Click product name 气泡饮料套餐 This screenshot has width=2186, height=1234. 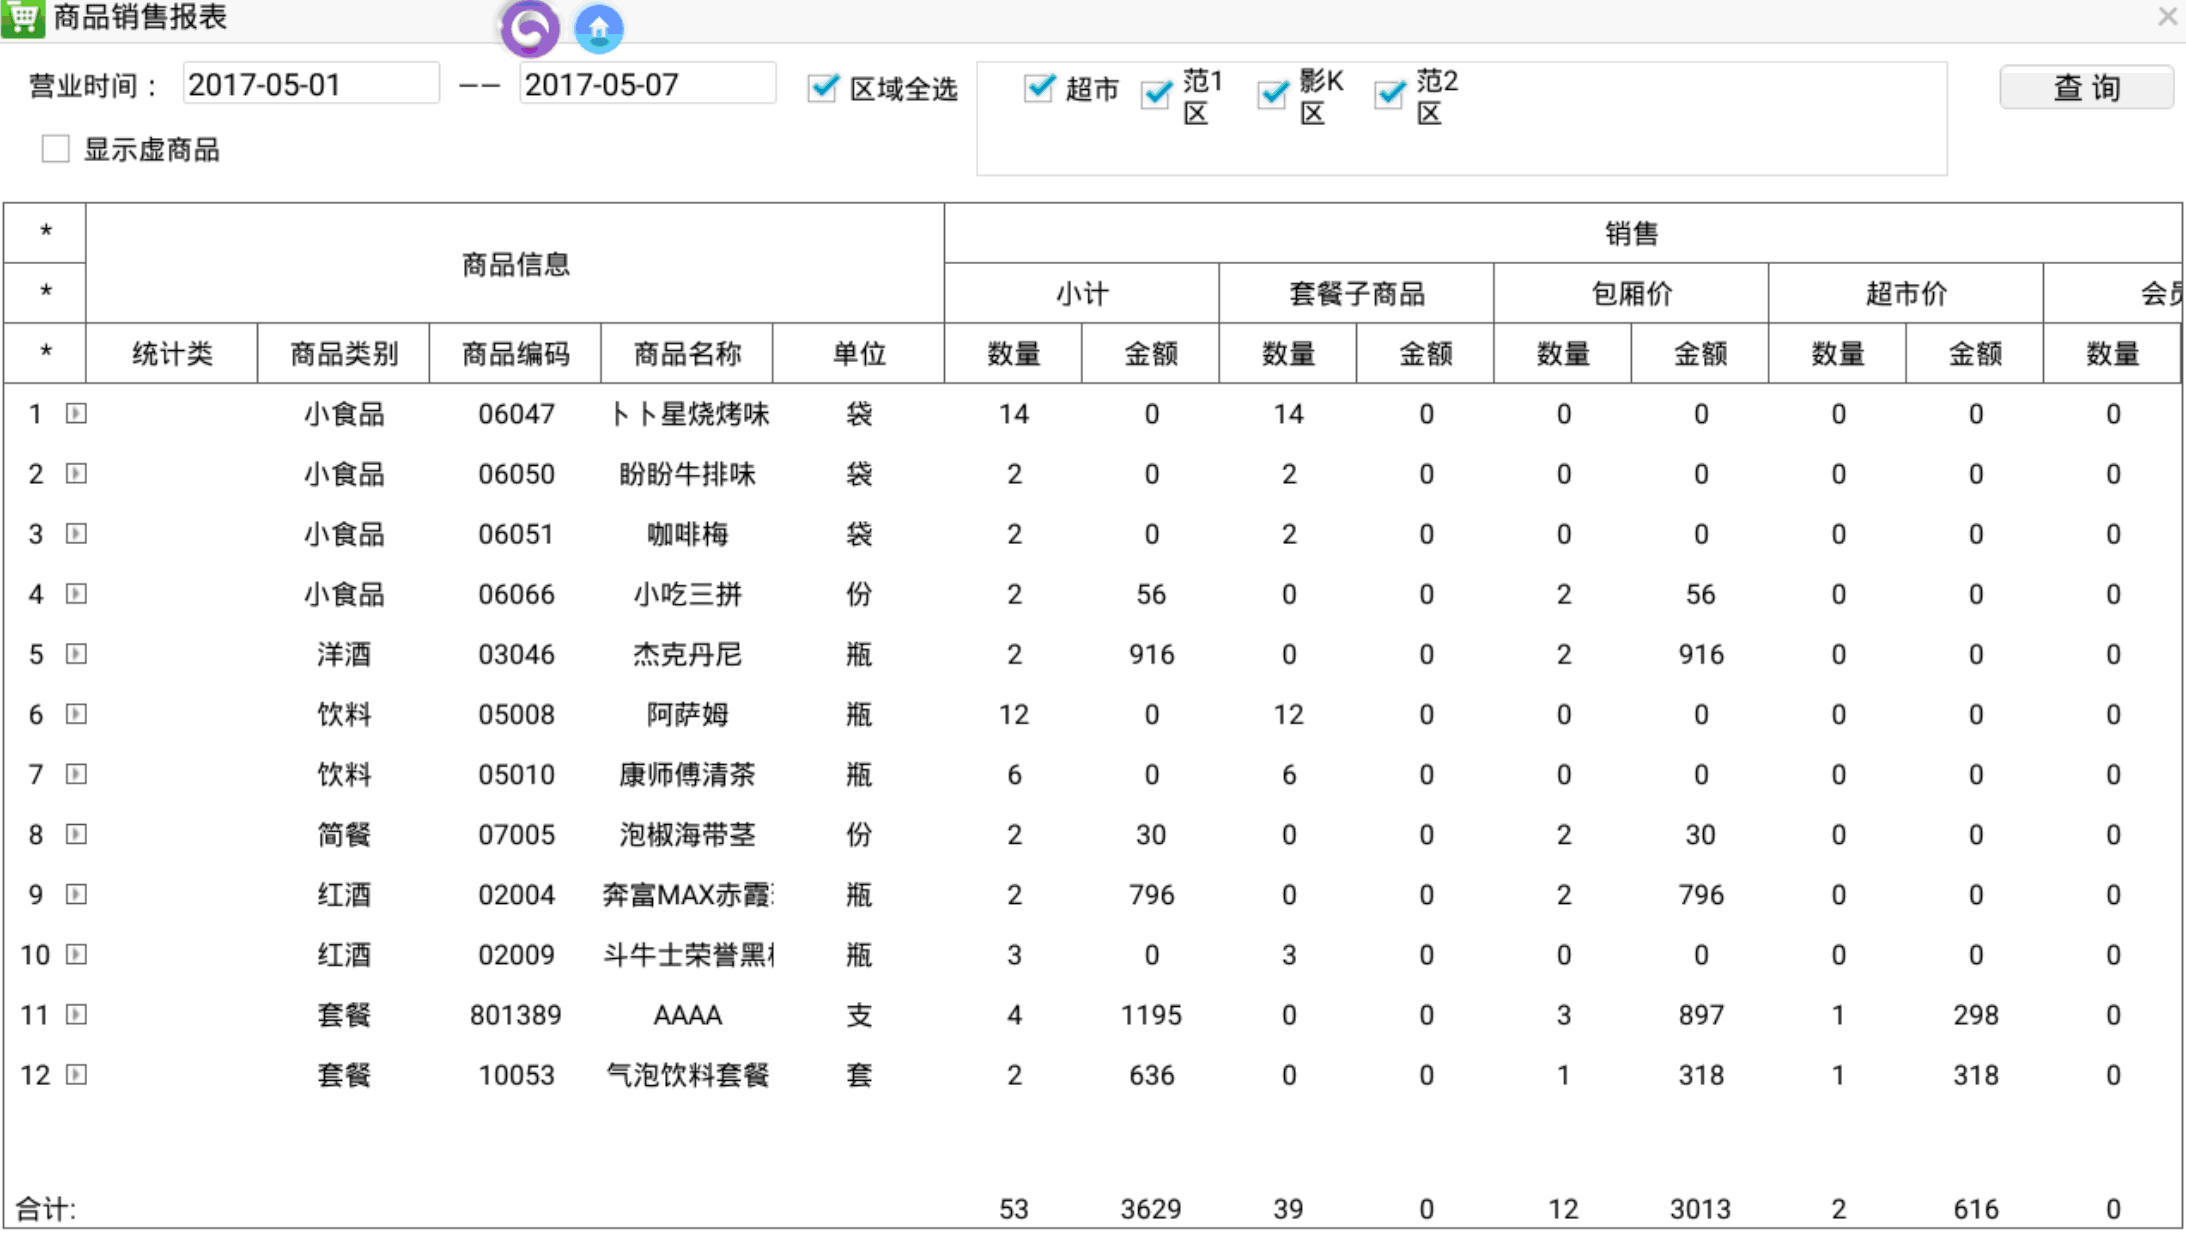687,1074
